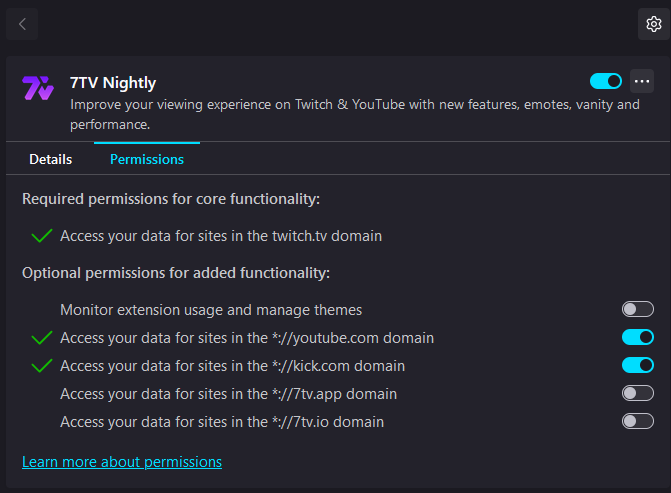Open the 7TV Nightly more options menu
This screenshot has width=671, height=493.
pos(641,81)
